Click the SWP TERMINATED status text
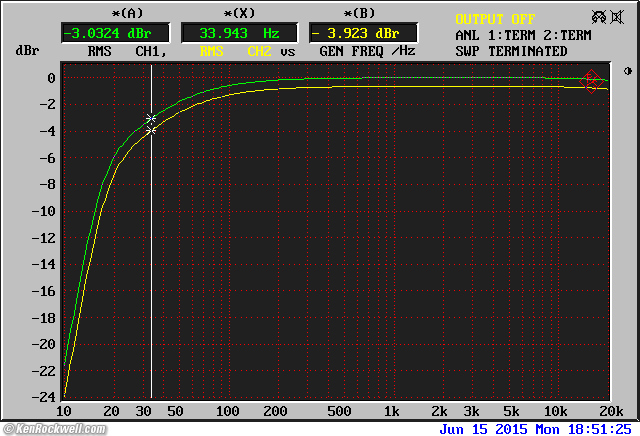The image size is (640, 436). (x=511, y=51)
